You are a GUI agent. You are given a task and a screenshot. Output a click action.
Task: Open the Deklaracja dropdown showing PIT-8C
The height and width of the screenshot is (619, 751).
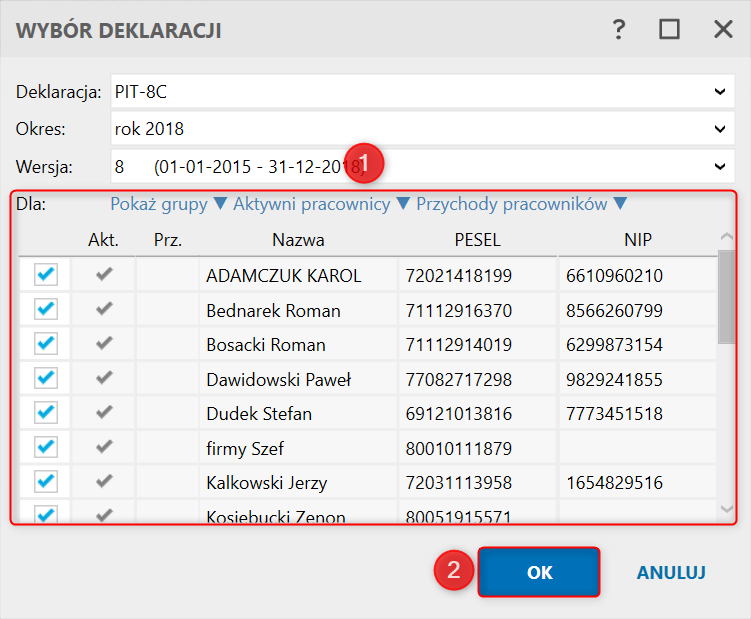pyautogui.click(x=719, y=92)
